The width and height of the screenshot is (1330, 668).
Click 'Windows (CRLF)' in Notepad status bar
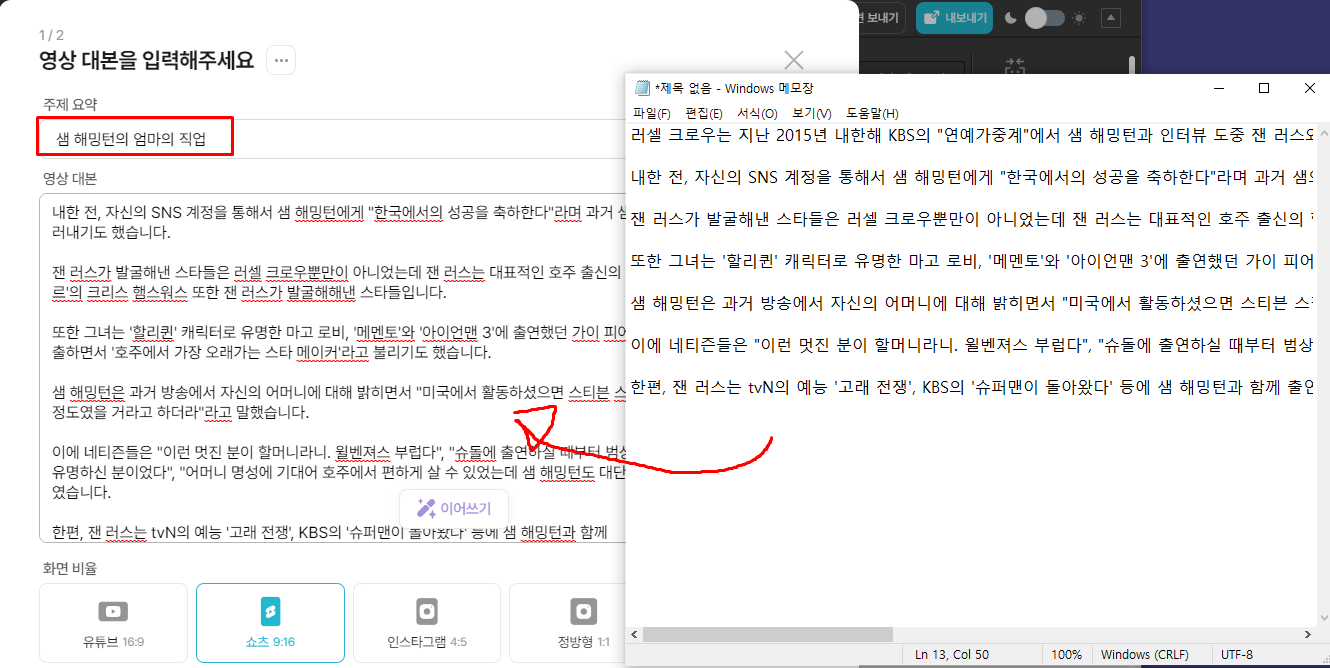(x=1144, y=655)
